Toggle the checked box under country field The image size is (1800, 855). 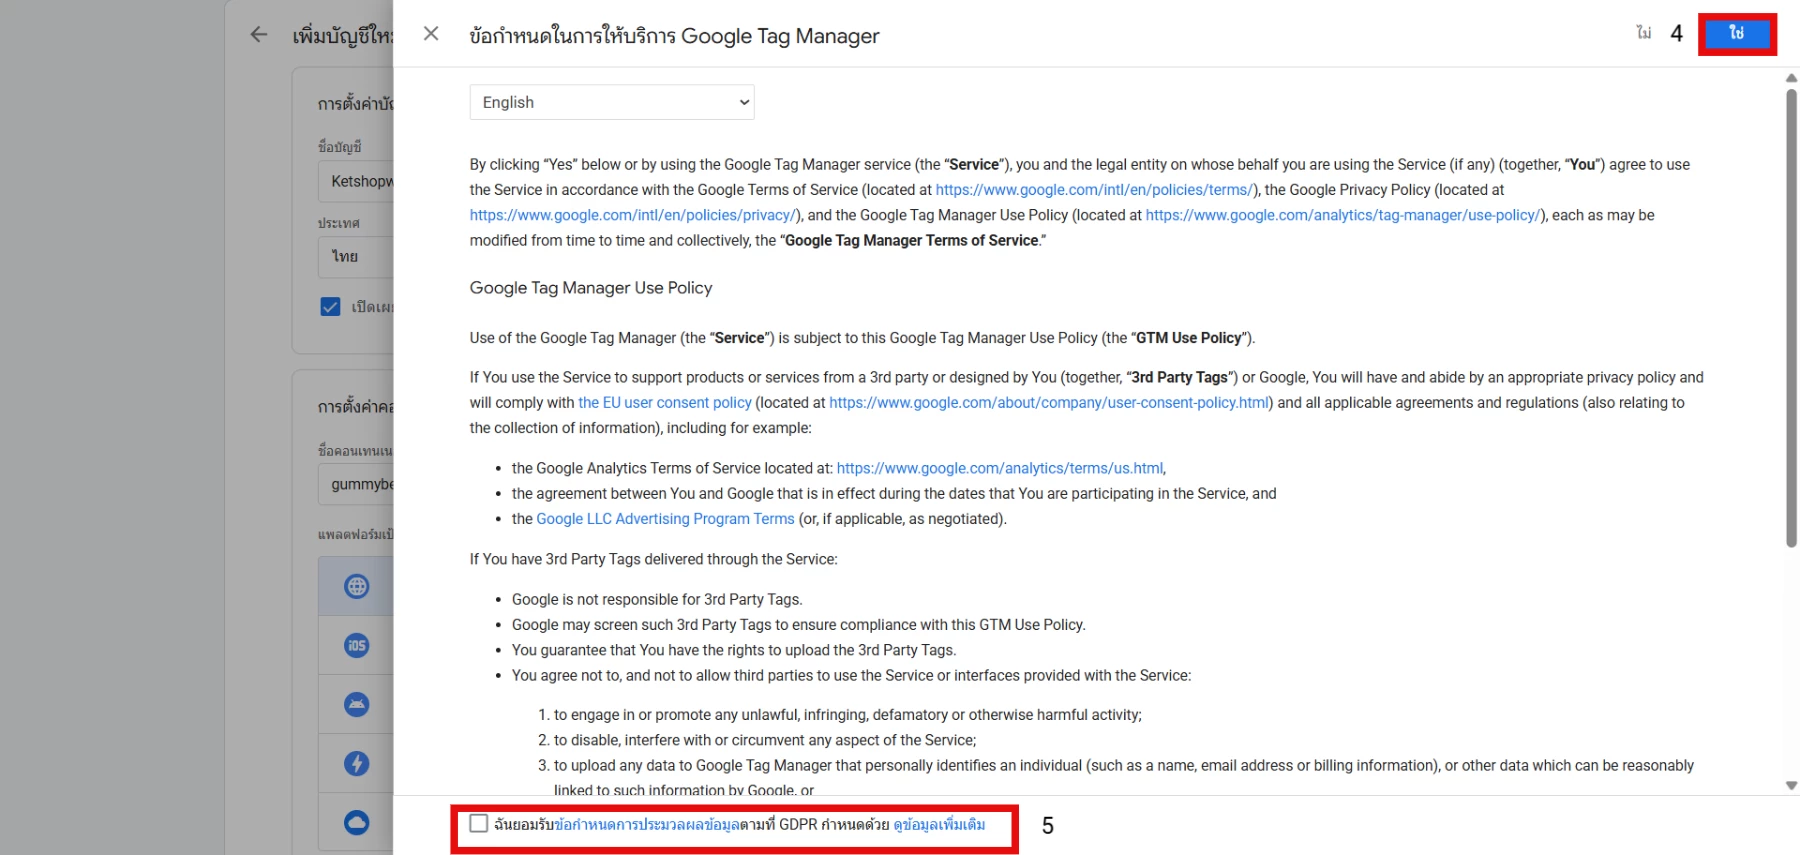coord(330,307)
